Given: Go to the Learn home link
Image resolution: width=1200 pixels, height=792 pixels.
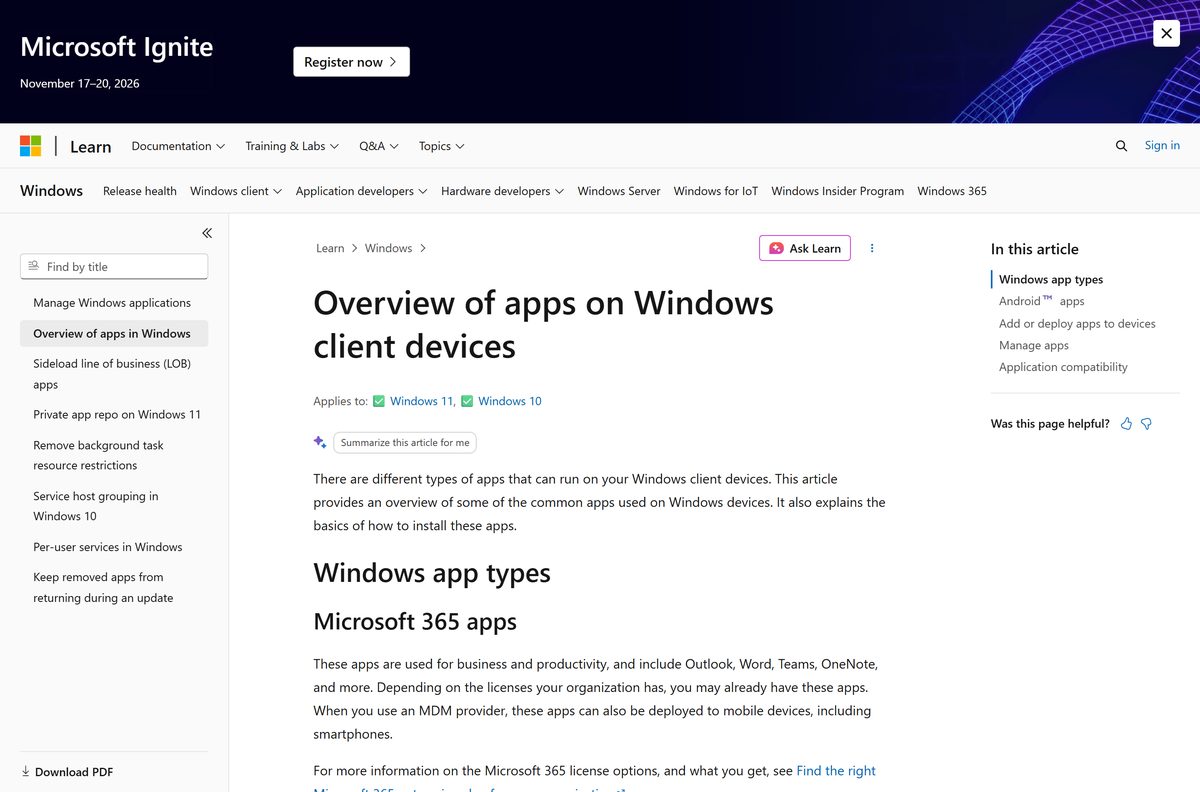Looking at the screenshot, I should coord(90,146).
